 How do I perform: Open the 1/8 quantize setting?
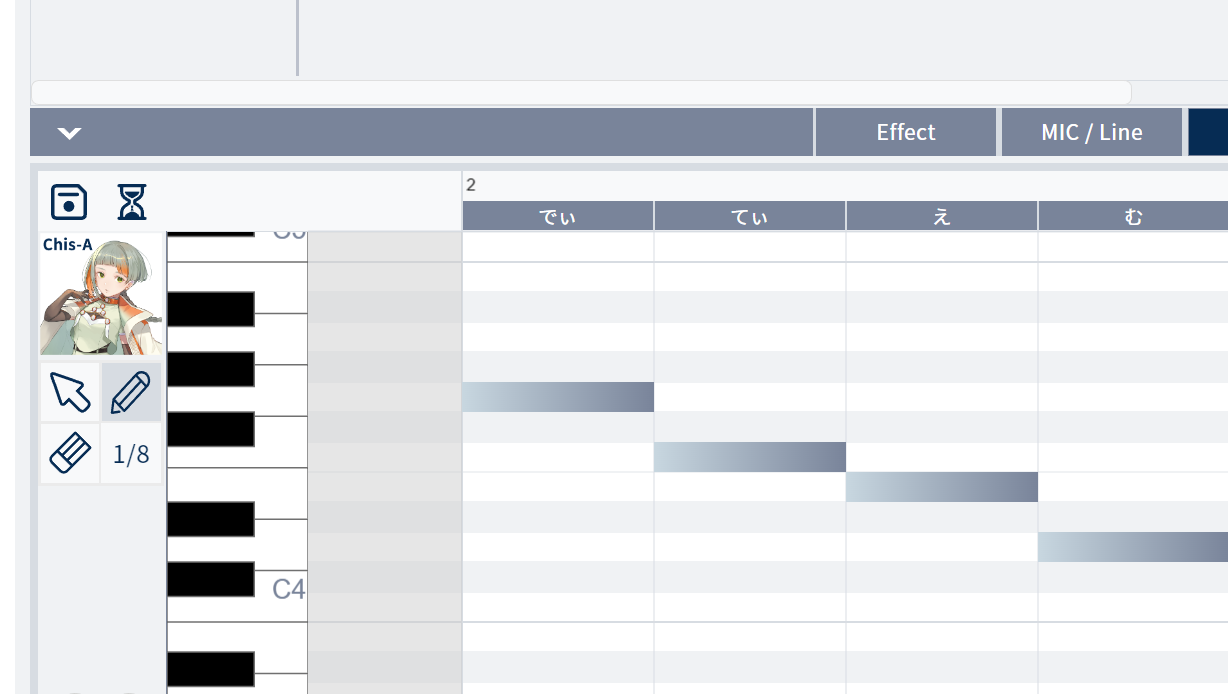coord(131,454)
